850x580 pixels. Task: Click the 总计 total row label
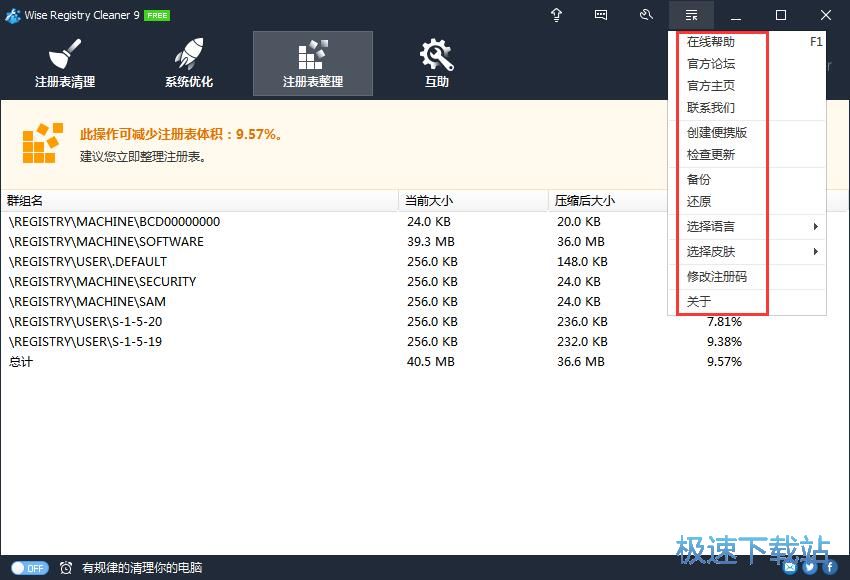click(x=21, y=362)
